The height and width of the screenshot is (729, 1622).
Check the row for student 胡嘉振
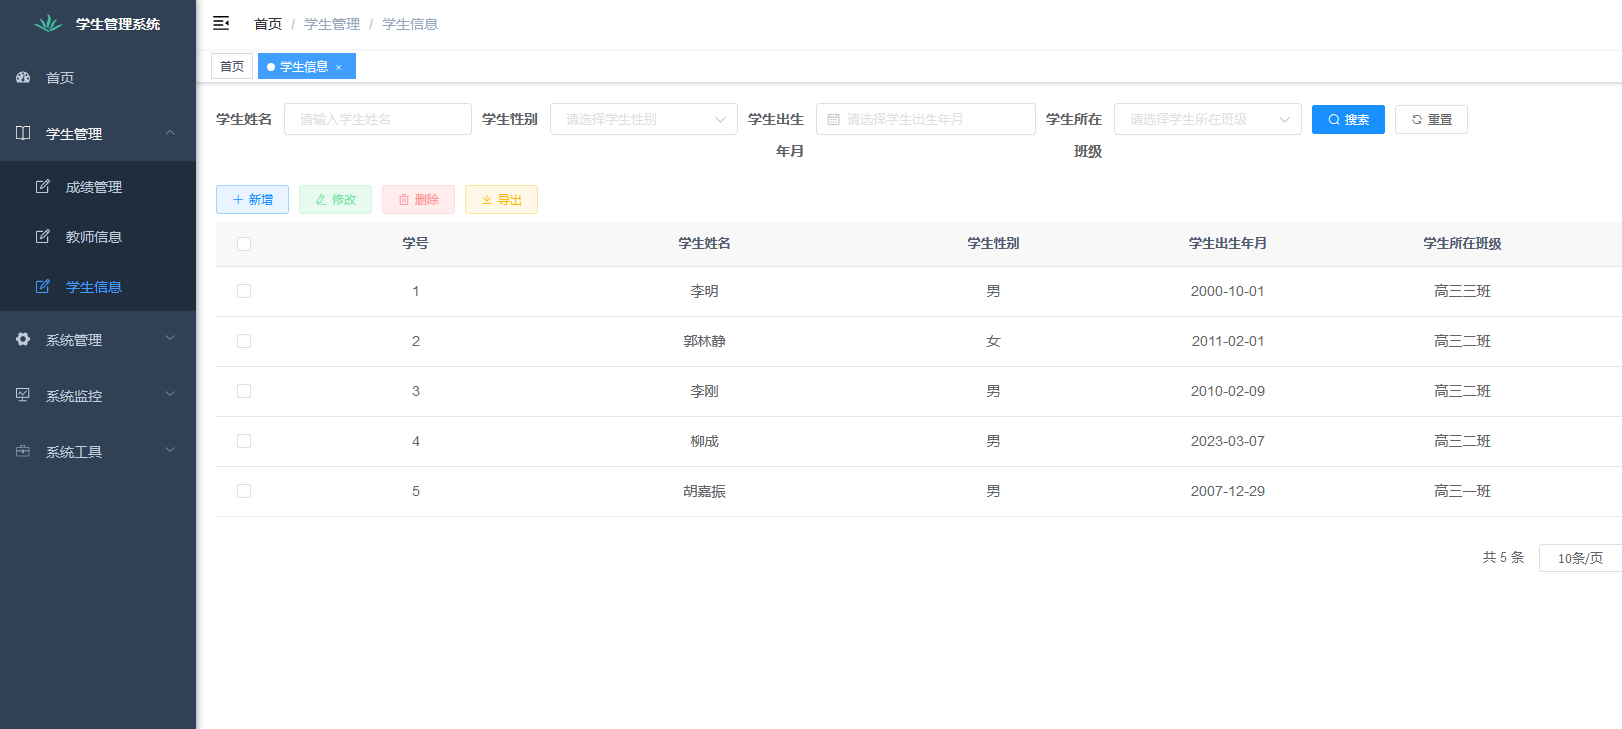coord(244,491)
